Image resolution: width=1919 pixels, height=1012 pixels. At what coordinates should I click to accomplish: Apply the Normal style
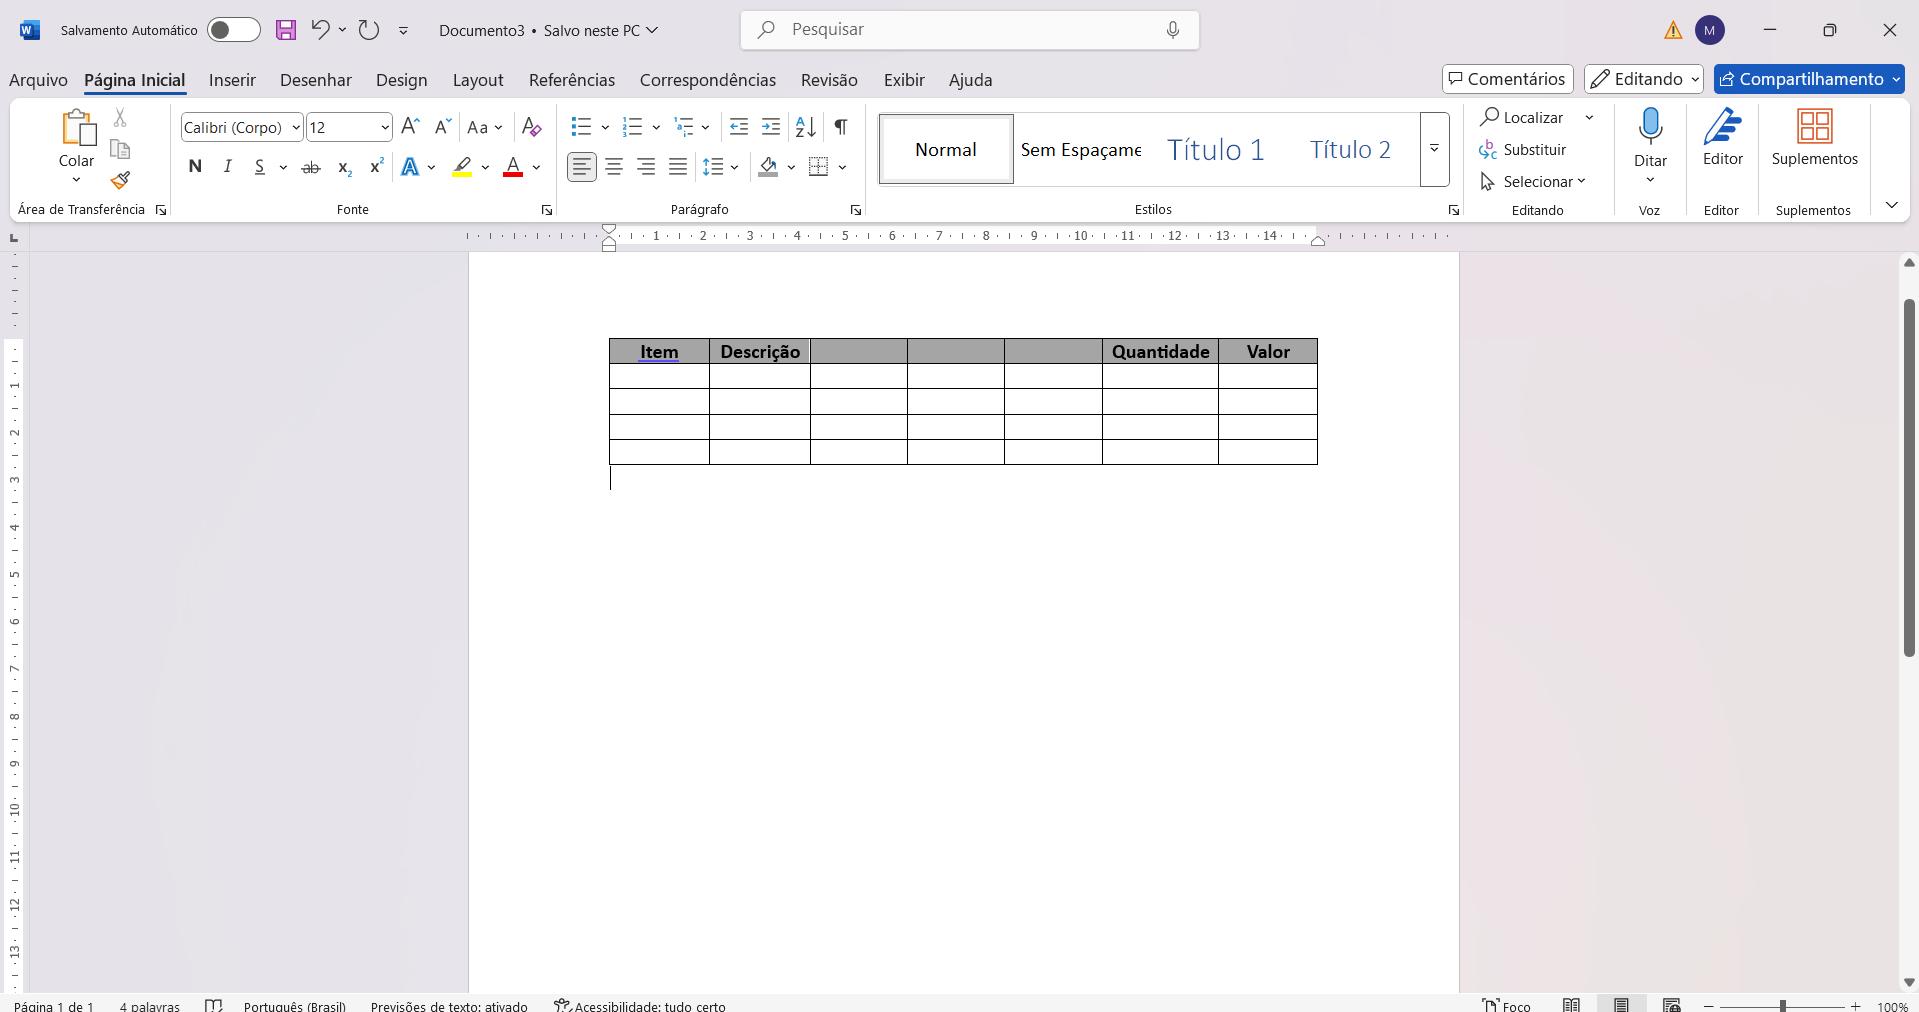(946, 149)
